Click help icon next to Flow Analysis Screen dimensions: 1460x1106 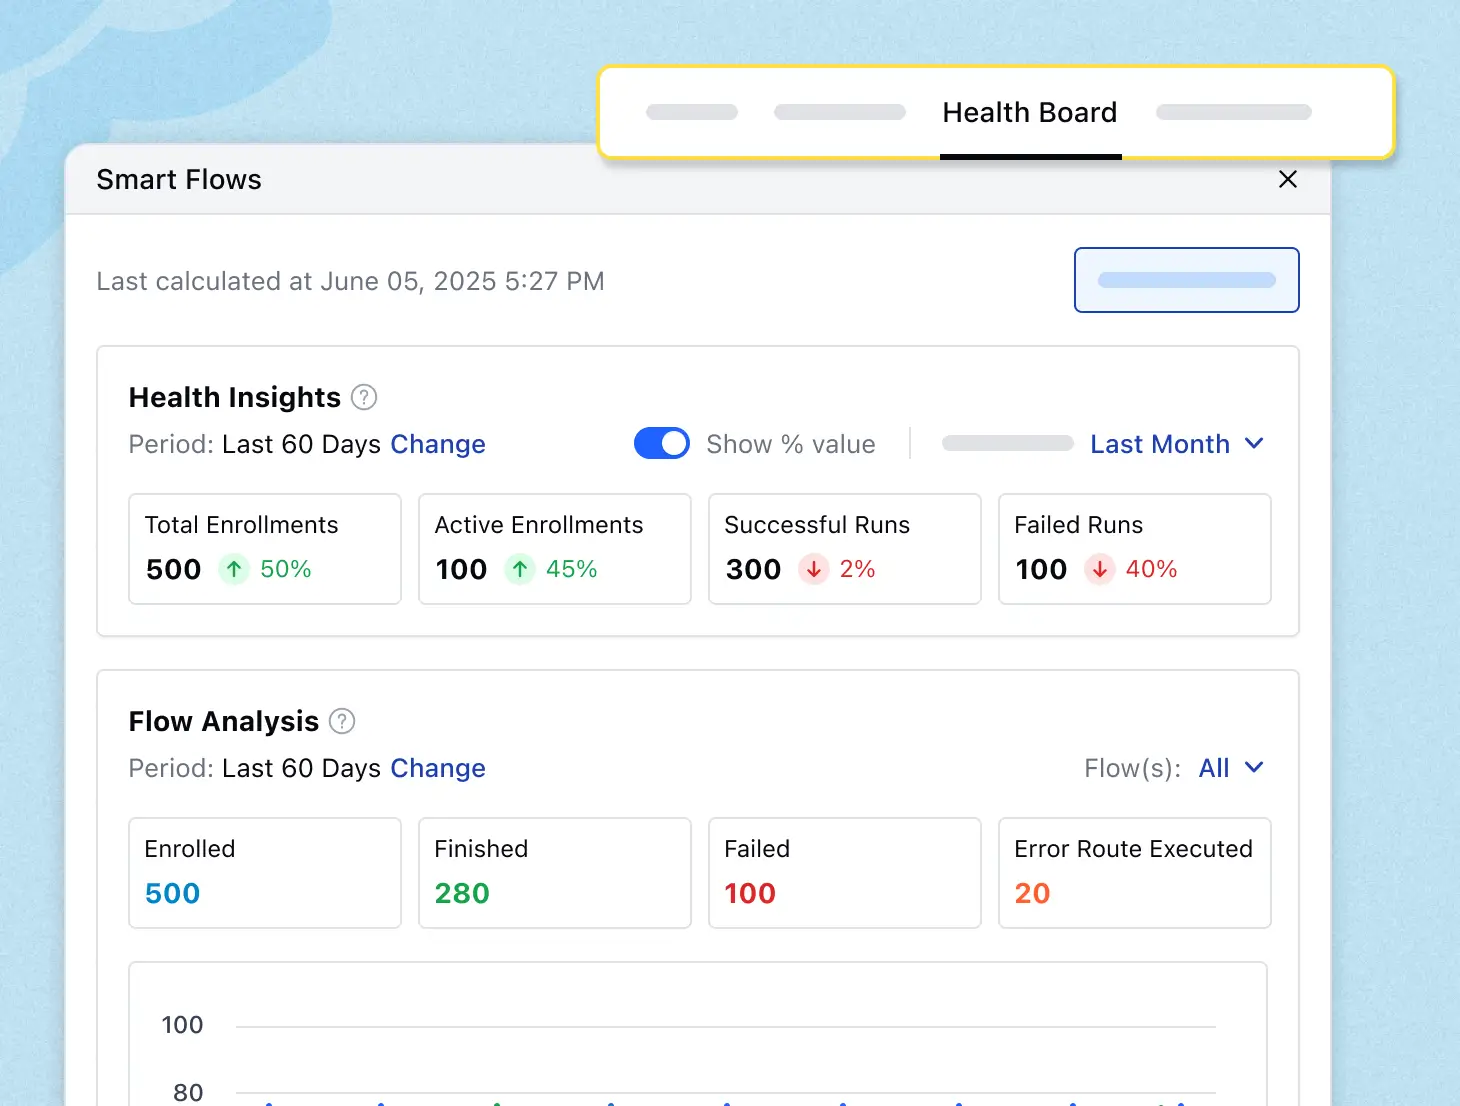(342, 721)
